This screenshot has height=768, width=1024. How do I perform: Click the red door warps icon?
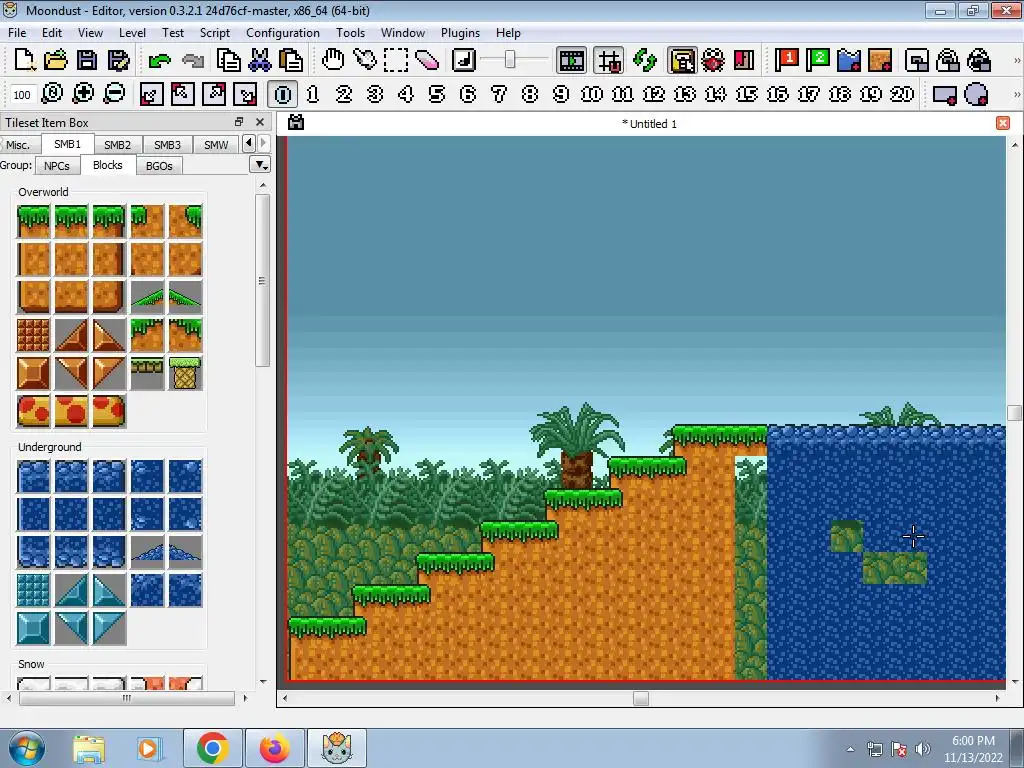click(x=744, y=60)
